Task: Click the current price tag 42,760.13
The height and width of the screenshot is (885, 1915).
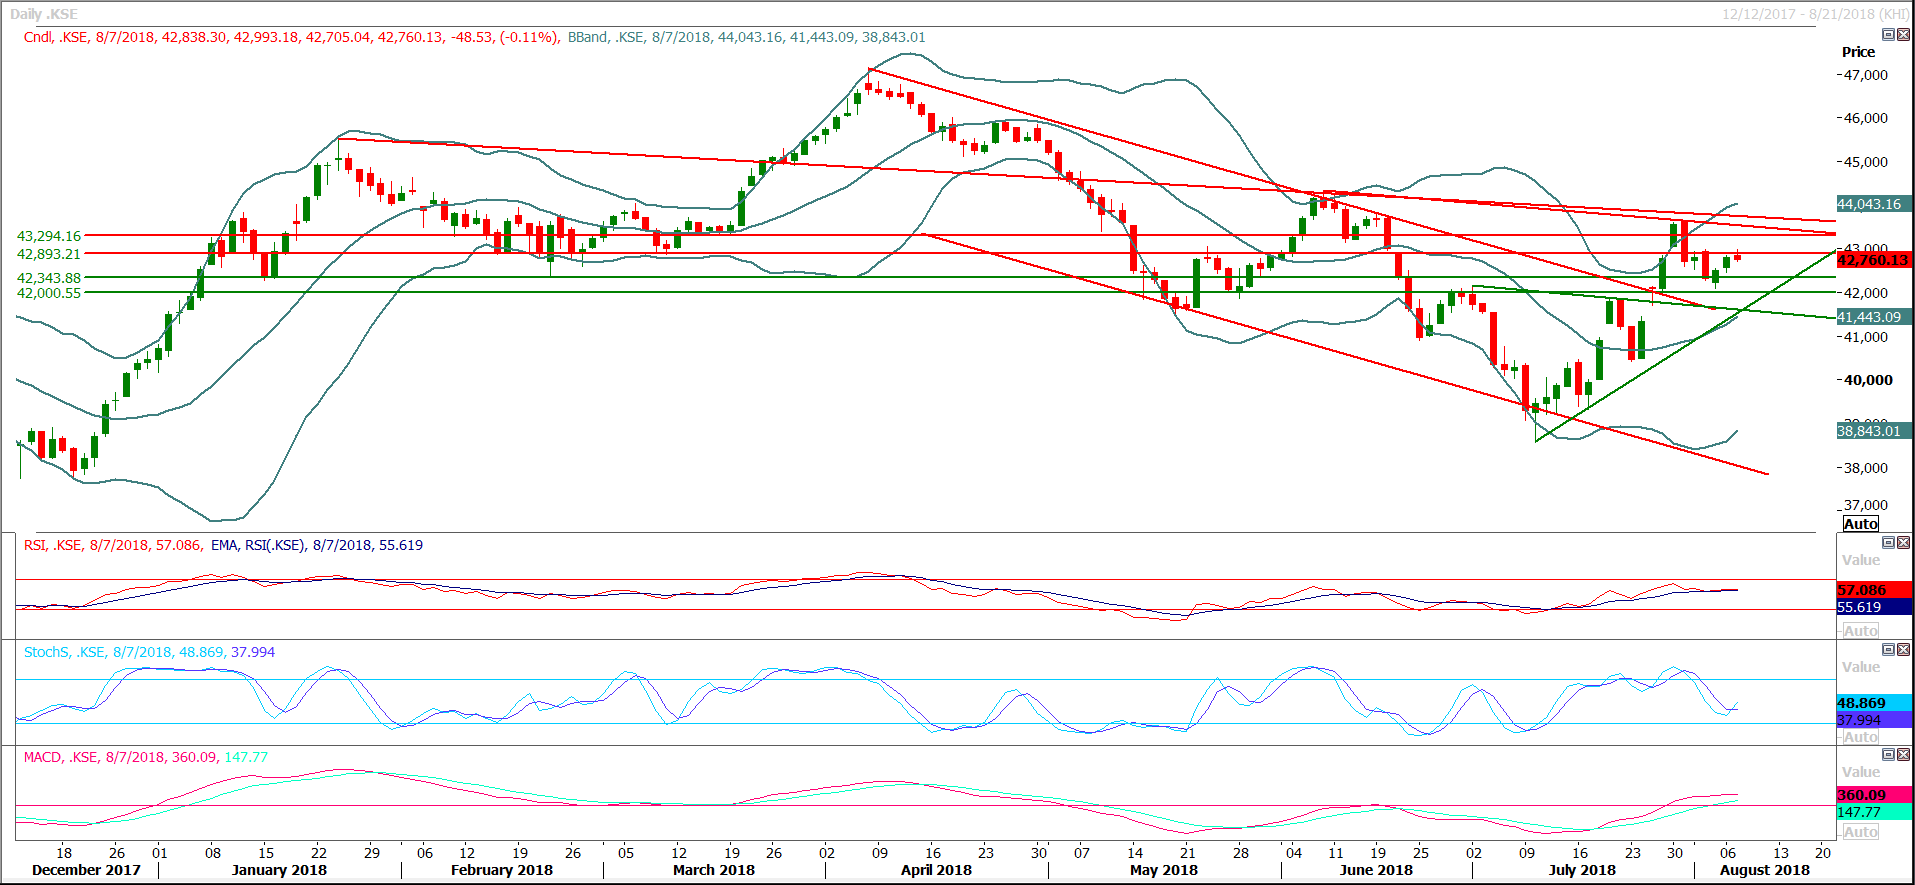Action: [x=1874, y=260]
